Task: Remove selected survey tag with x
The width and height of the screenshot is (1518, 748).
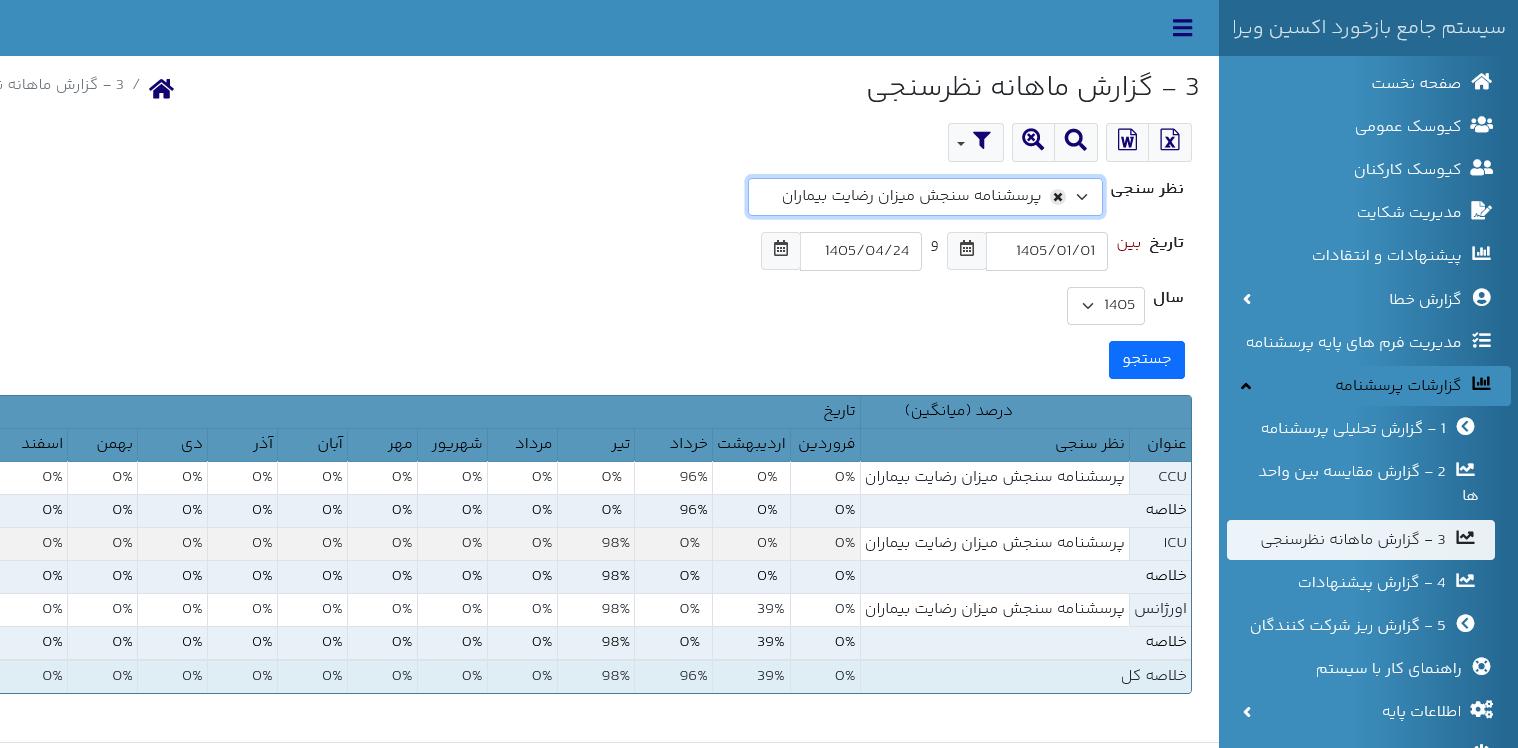Action: pyautogui.click(x=1058, y=197)
